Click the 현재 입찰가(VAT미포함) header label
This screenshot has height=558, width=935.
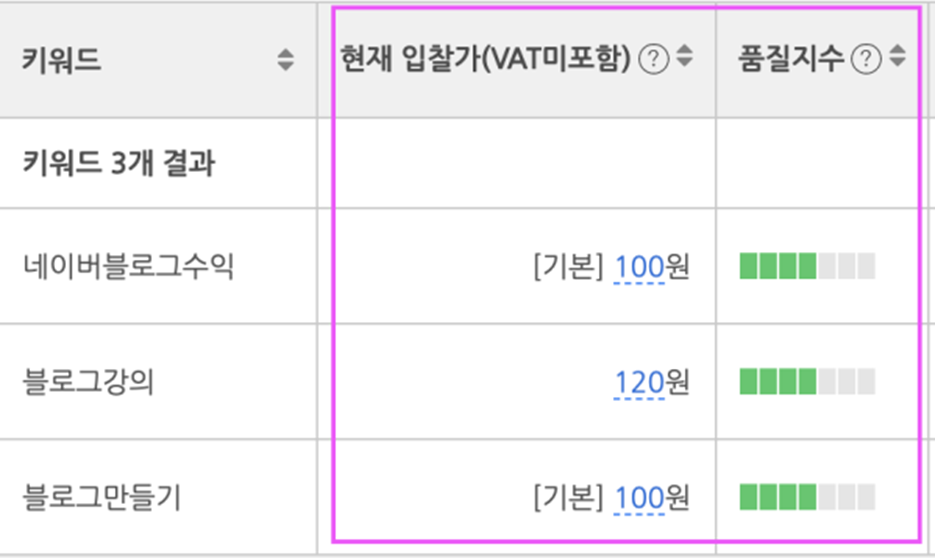485,59
